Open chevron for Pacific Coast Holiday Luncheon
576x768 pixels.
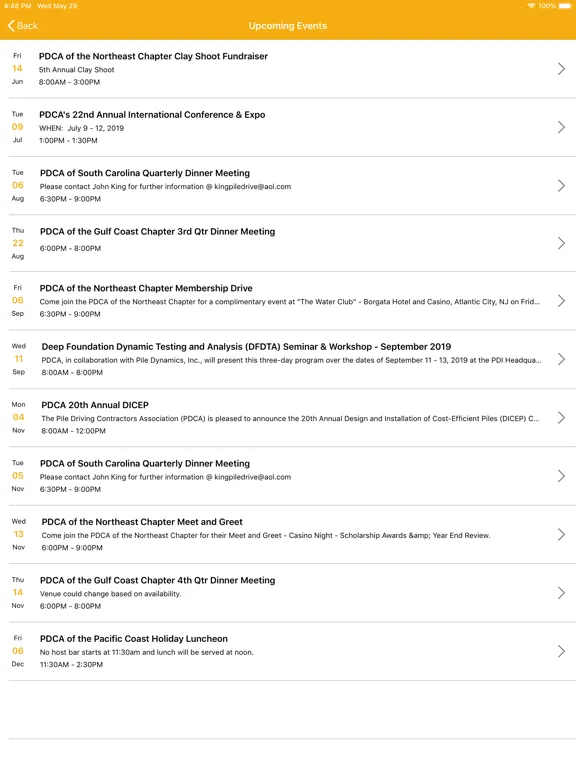pos(561,651)
